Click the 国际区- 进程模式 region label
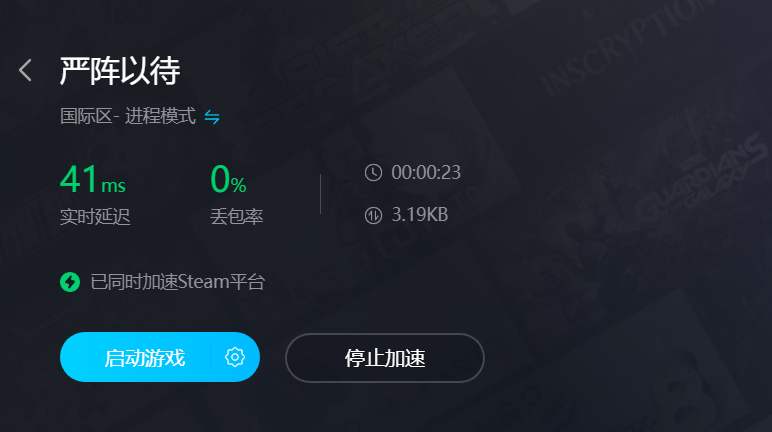This screenshot has width=772, height=432. (128, 117)
